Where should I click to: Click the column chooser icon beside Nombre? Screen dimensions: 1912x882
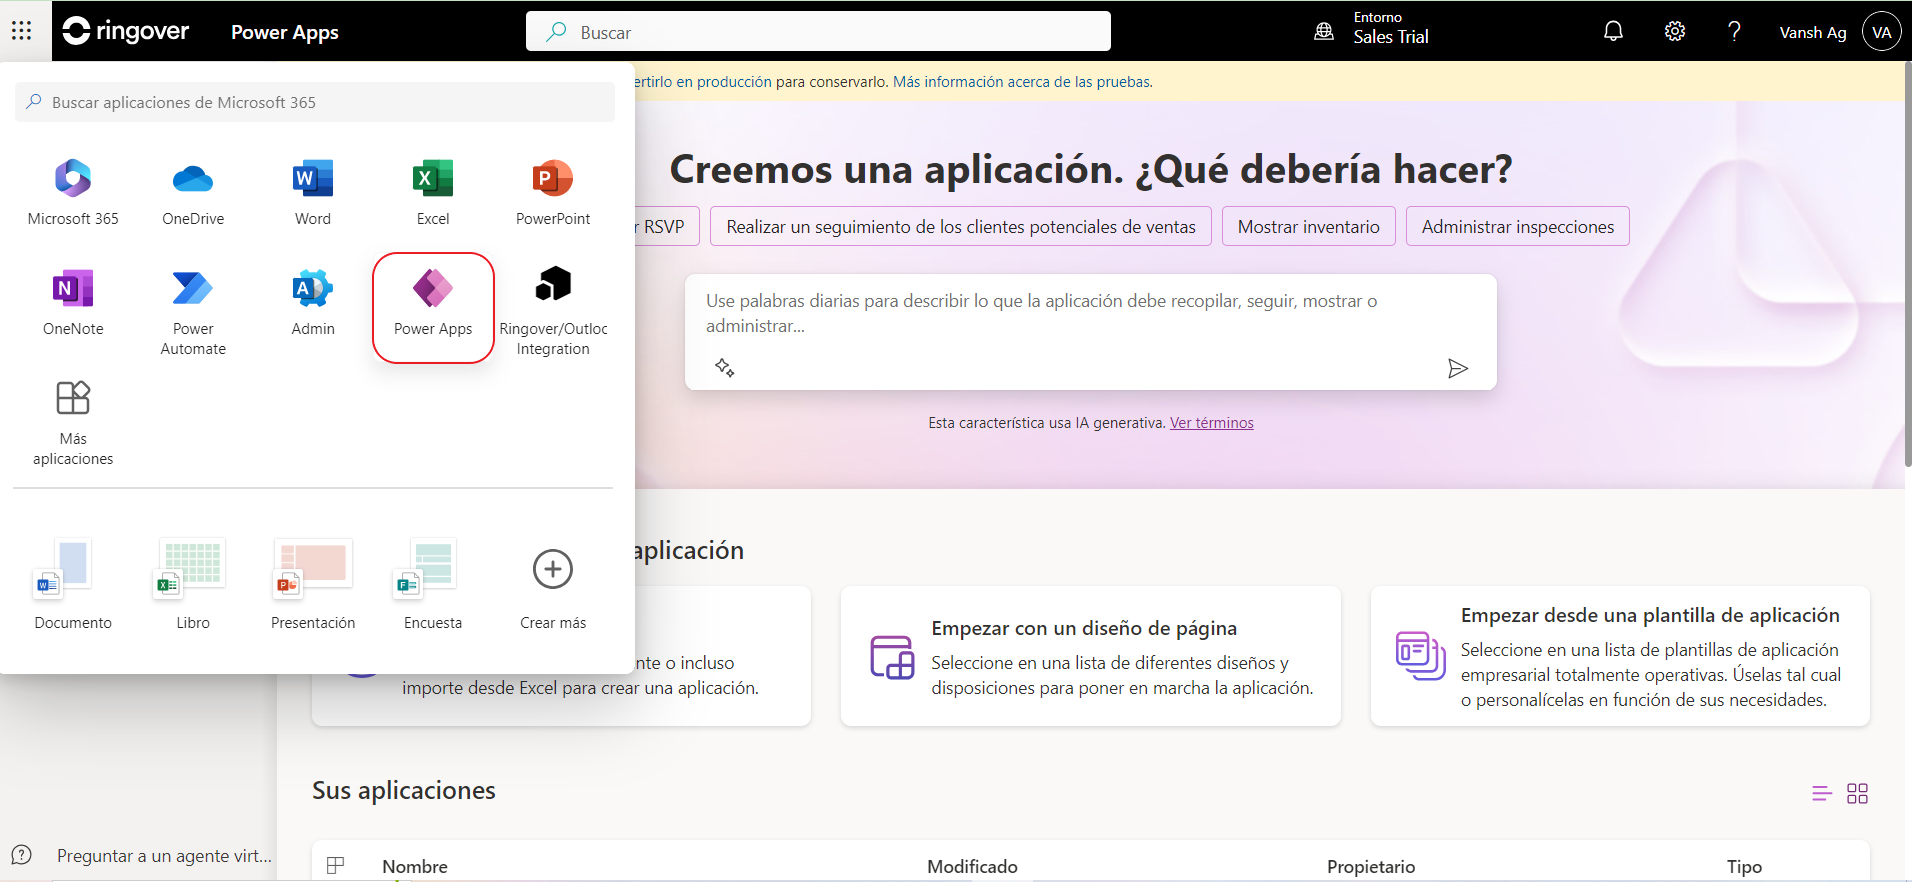[x=336, y=865]
